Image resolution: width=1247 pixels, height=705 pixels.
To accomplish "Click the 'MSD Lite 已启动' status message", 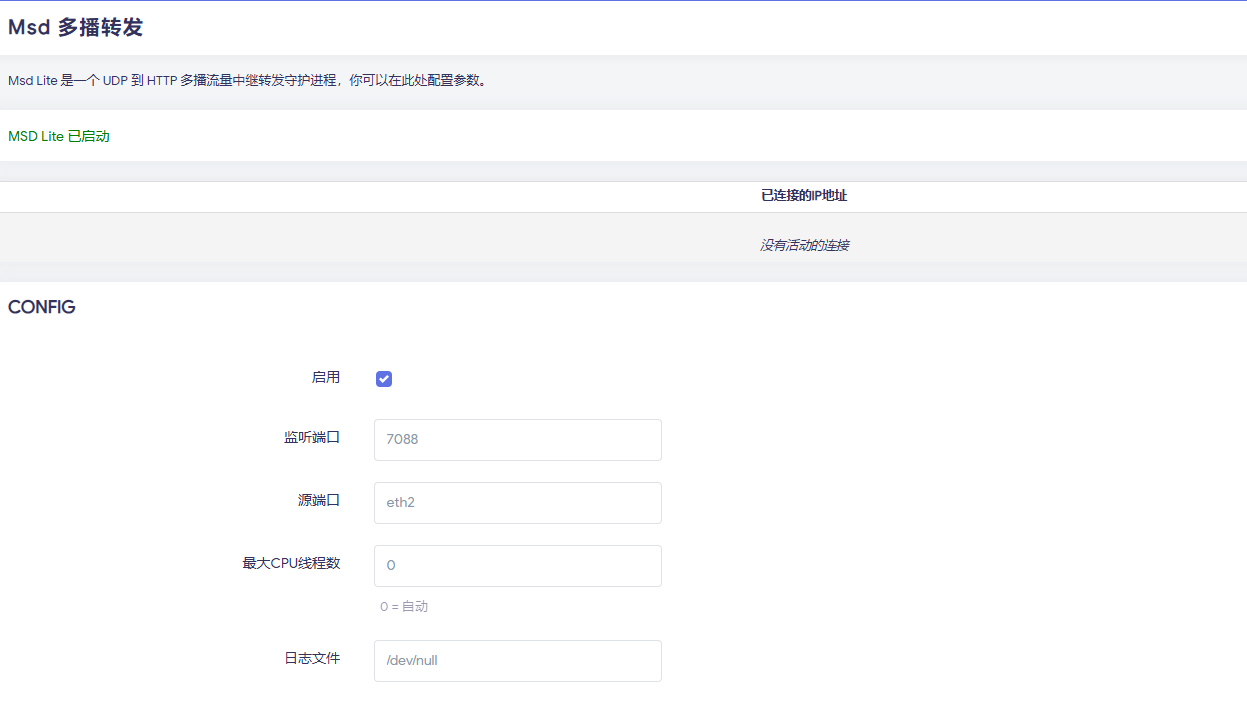I will [x=59, y=136].
